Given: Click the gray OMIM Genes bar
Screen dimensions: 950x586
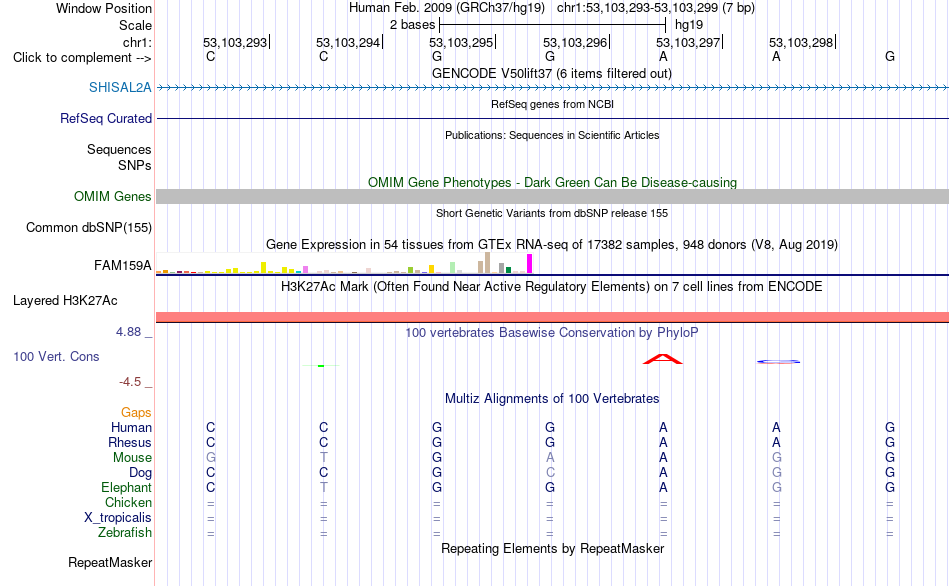Looking at the screenshot, I should click(553, 196).
